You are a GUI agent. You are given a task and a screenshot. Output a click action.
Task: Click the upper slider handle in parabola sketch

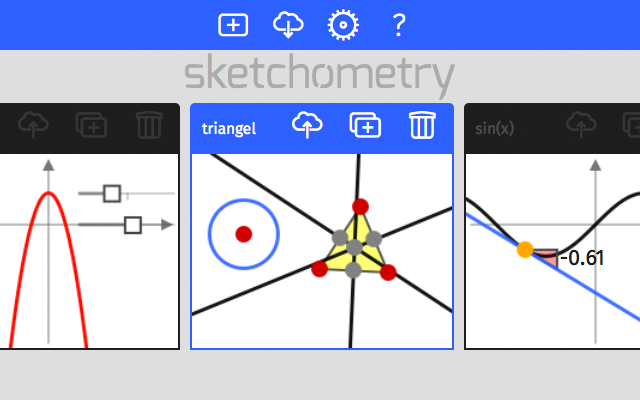112,193
